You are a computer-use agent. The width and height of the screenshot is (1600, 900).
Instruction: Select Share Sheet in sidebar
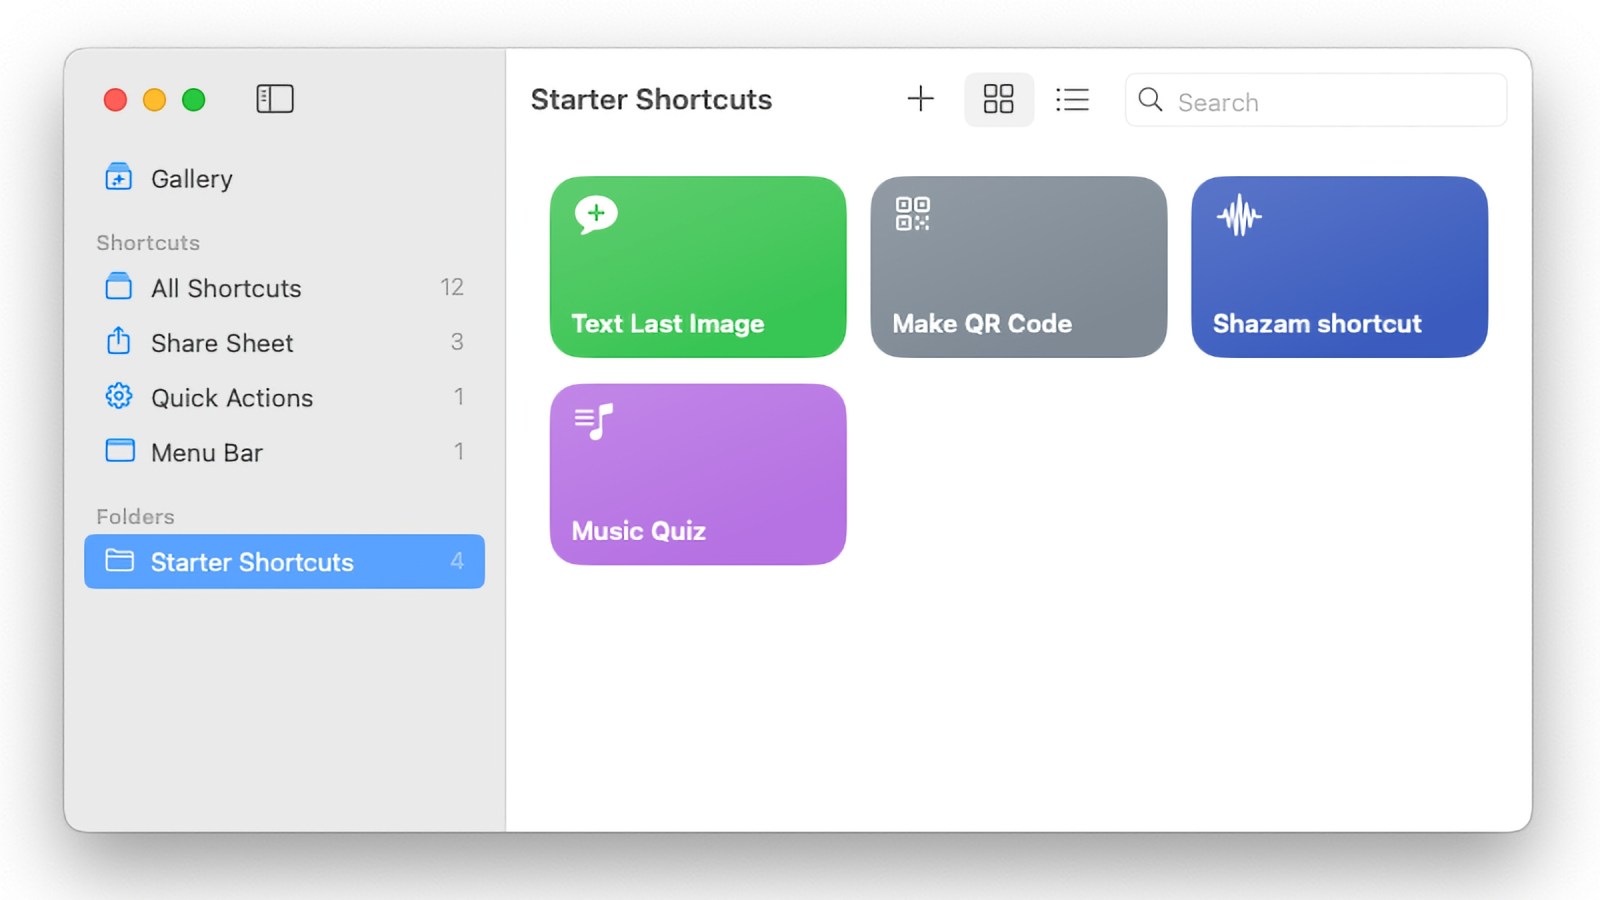pyautogui.click(x=285, y=343)
